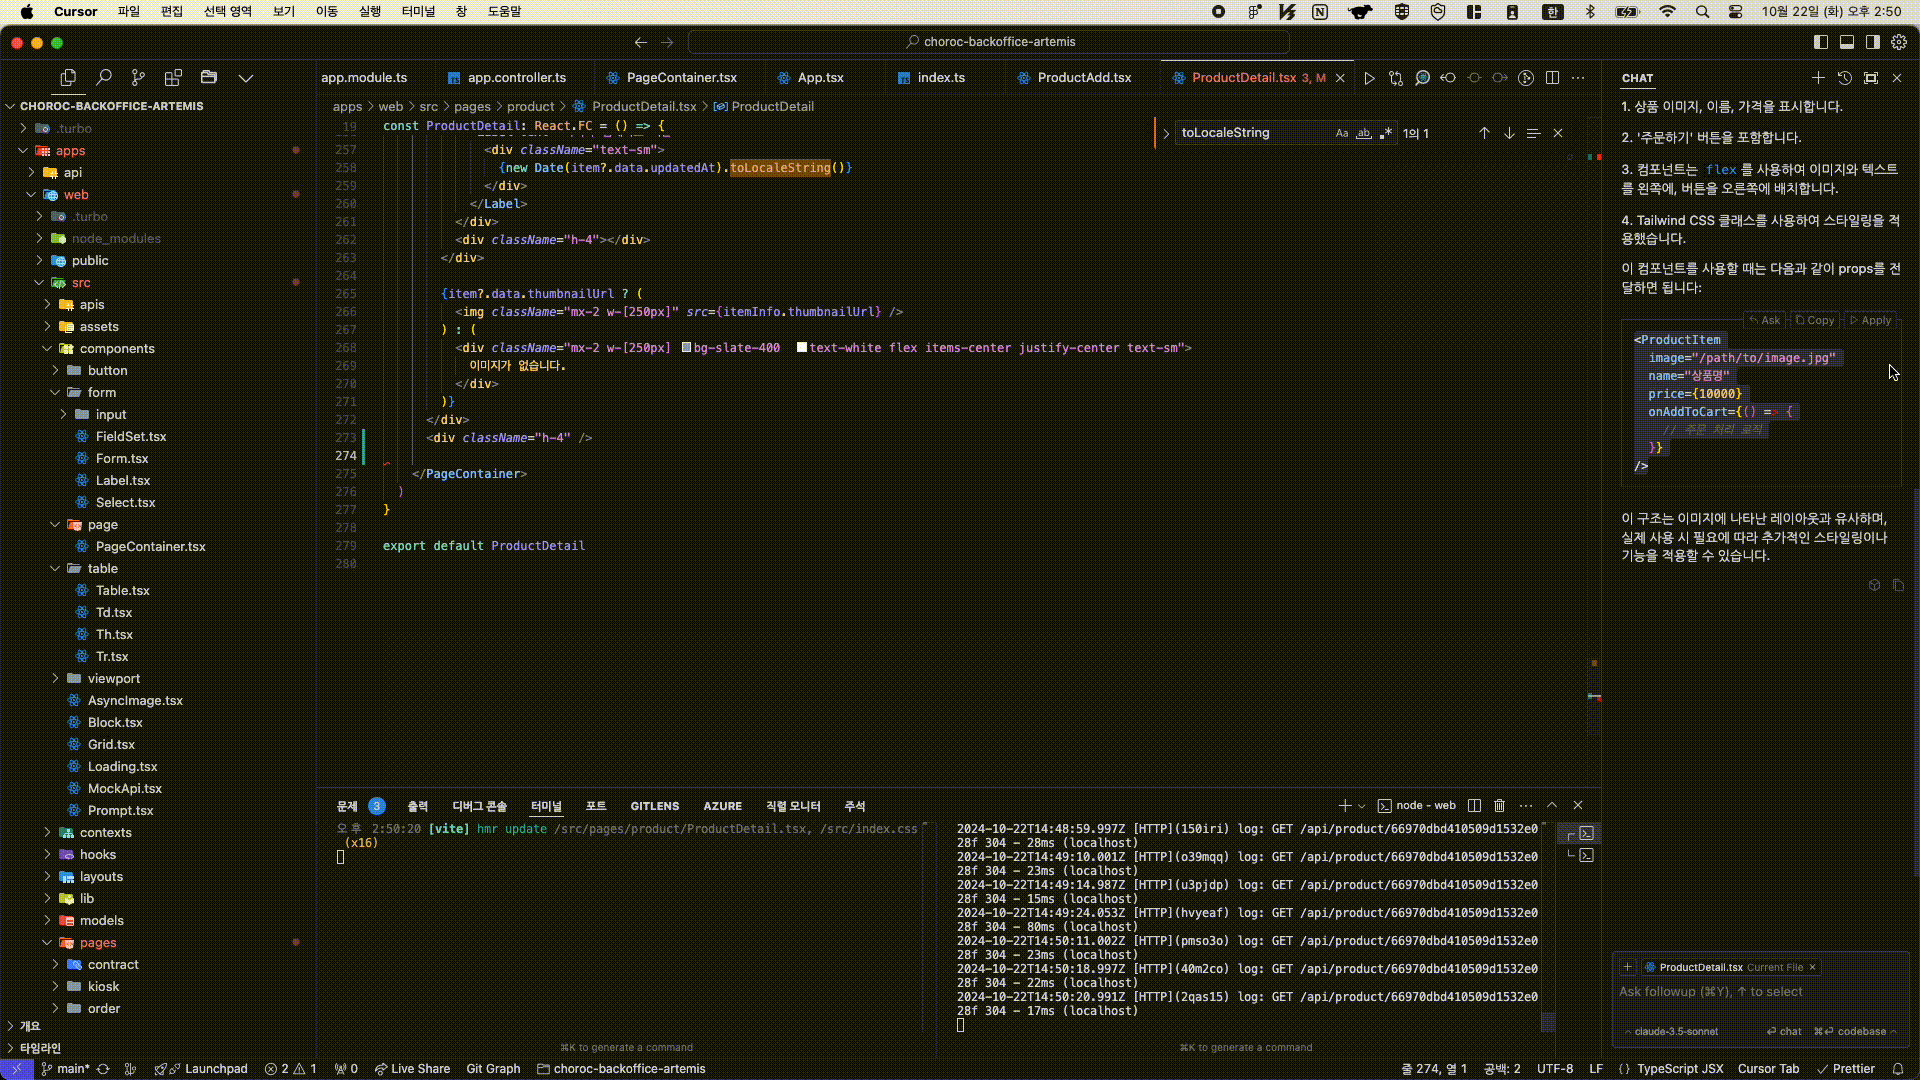Open the Extensions icon in sidebar header
This screenshot has height=1080, width=1920.
point(173,77)
